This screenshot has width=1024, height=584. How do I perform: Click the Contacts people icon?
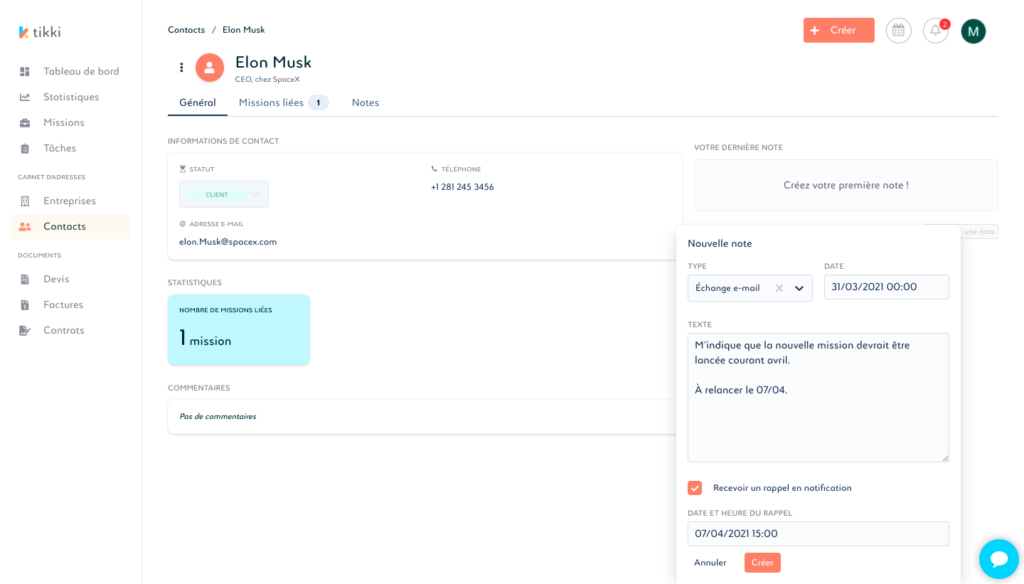25,227
